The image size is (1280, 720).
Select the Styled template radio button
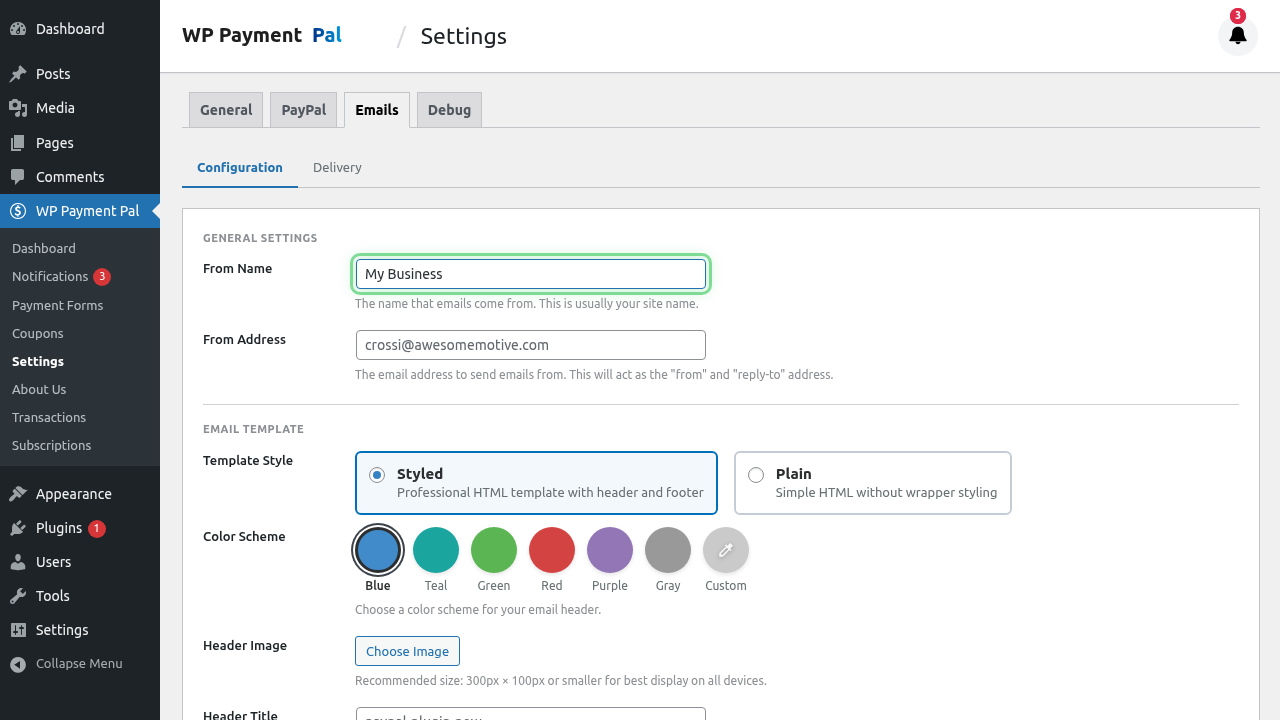pos(377,475)
